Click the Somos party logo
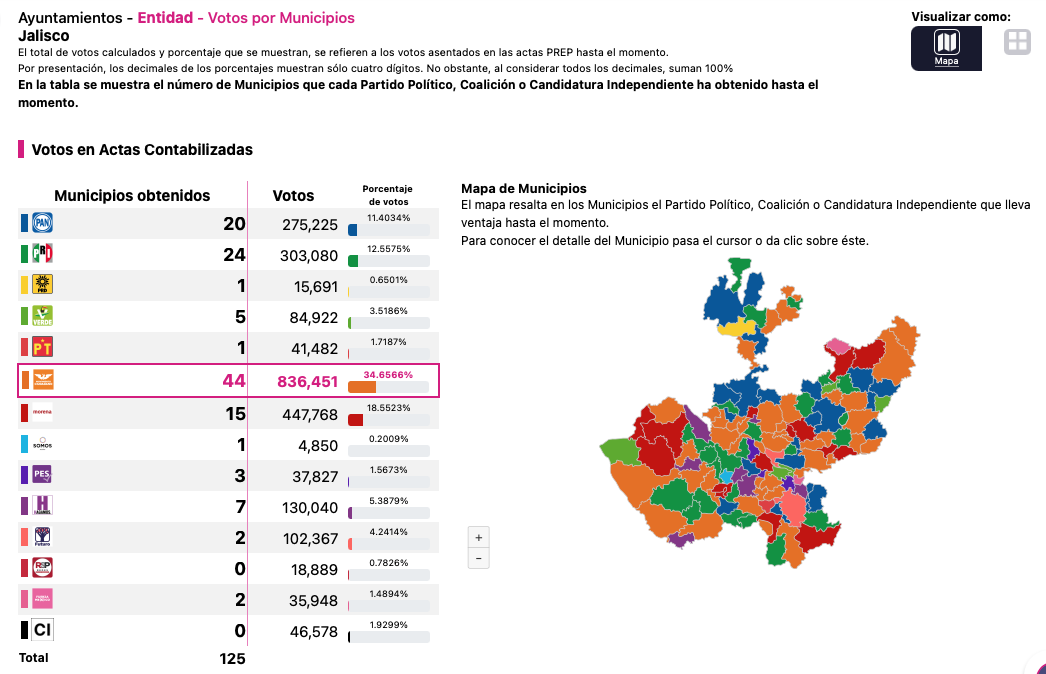The image size is (1046, 674). [42, 444]
